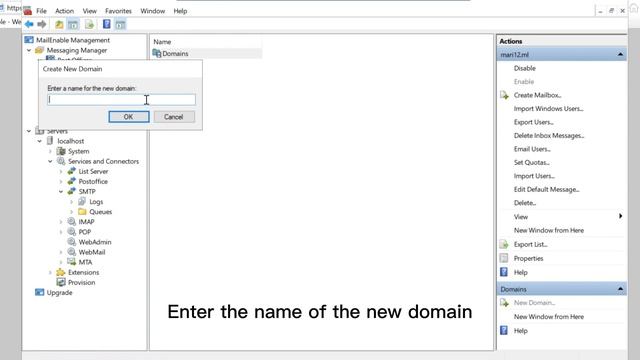
Task: Open the File menu
Action: pyautogui.click(x=41, y=11)
